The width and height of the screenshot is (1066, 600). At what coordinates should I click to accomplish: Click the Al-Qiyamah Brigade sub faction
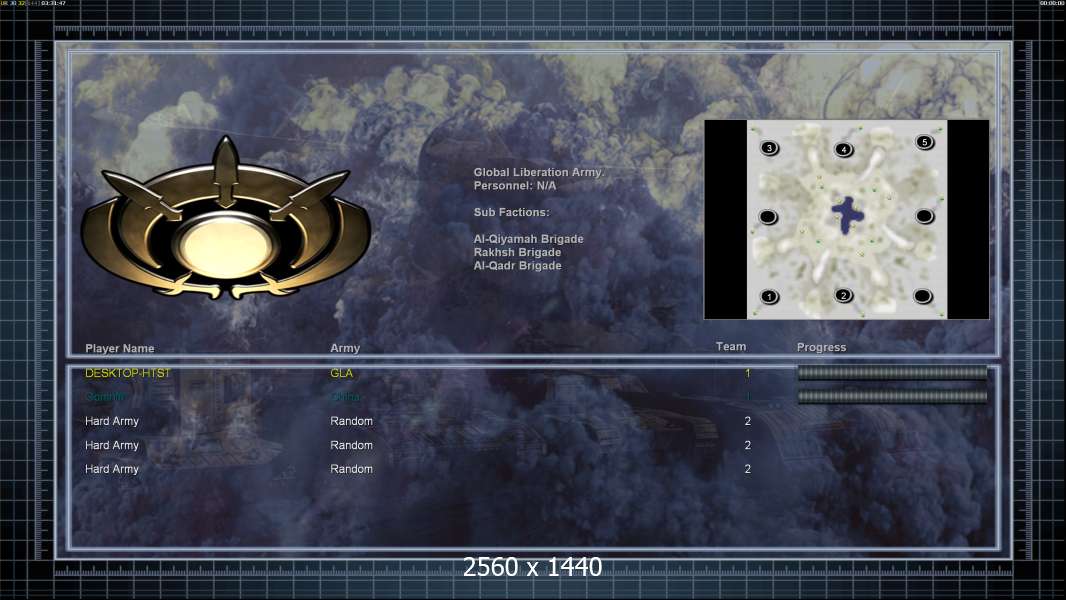coord(528,239)
